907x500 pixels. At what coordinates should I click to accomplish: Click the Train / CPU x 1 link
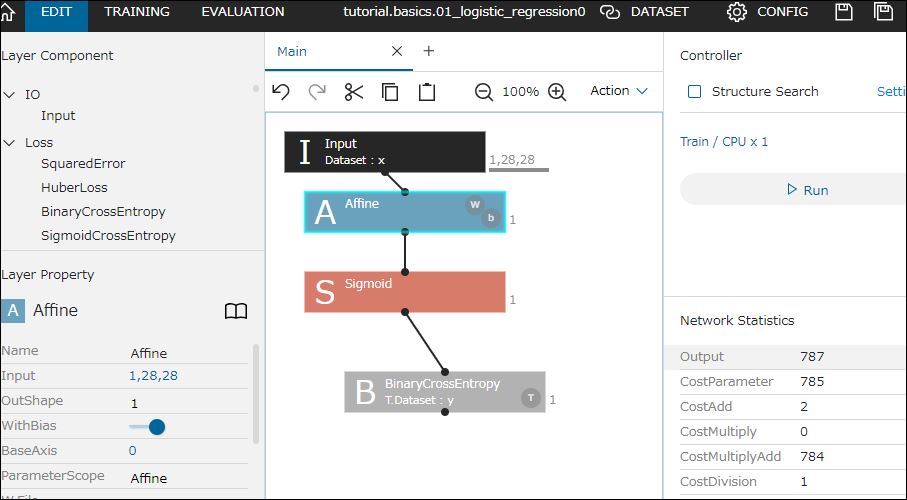[x=724, y=142]
